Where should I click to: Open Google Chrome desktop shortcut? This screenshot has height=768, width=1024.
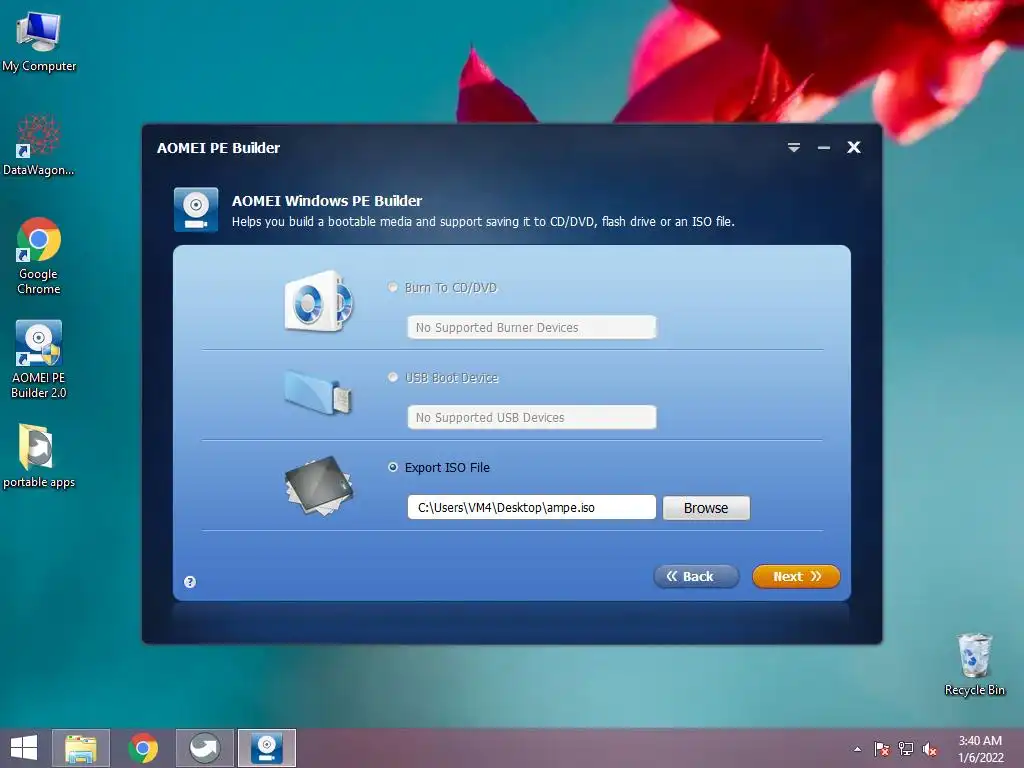[x=39, y=256]
